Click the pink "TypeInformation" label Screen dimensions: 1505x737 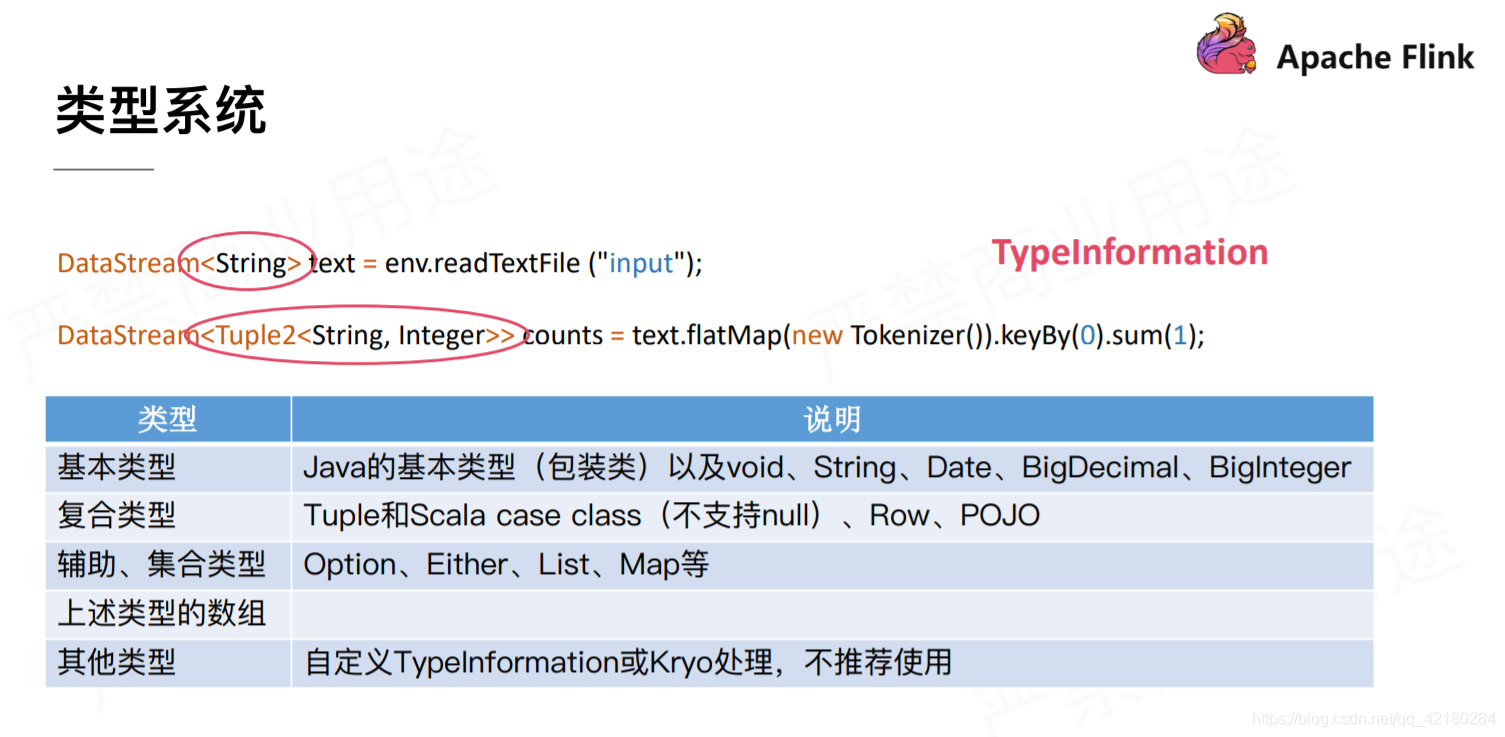pos(1130,251)
